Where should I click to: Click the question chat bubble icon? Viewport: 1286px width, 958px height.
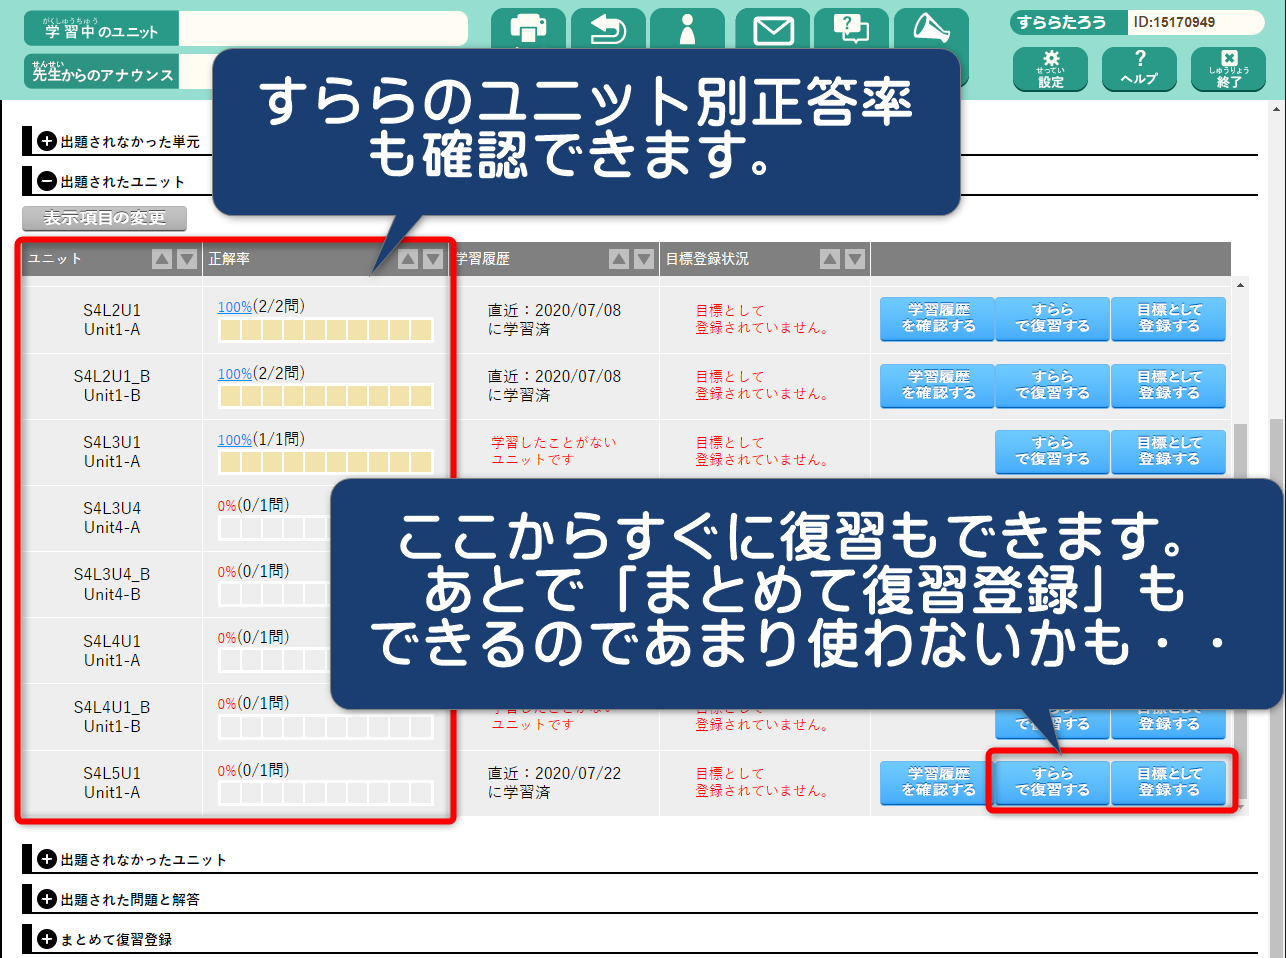pos(851,29)
